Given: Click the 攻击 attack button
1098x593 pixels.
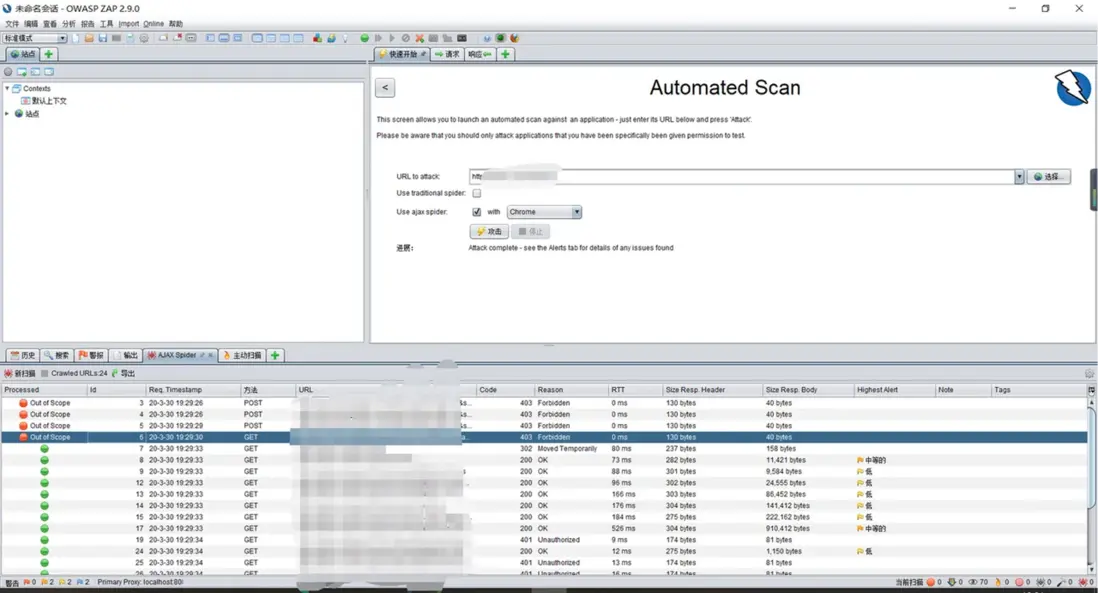Looking at the screenshot, I should point(489,231).
